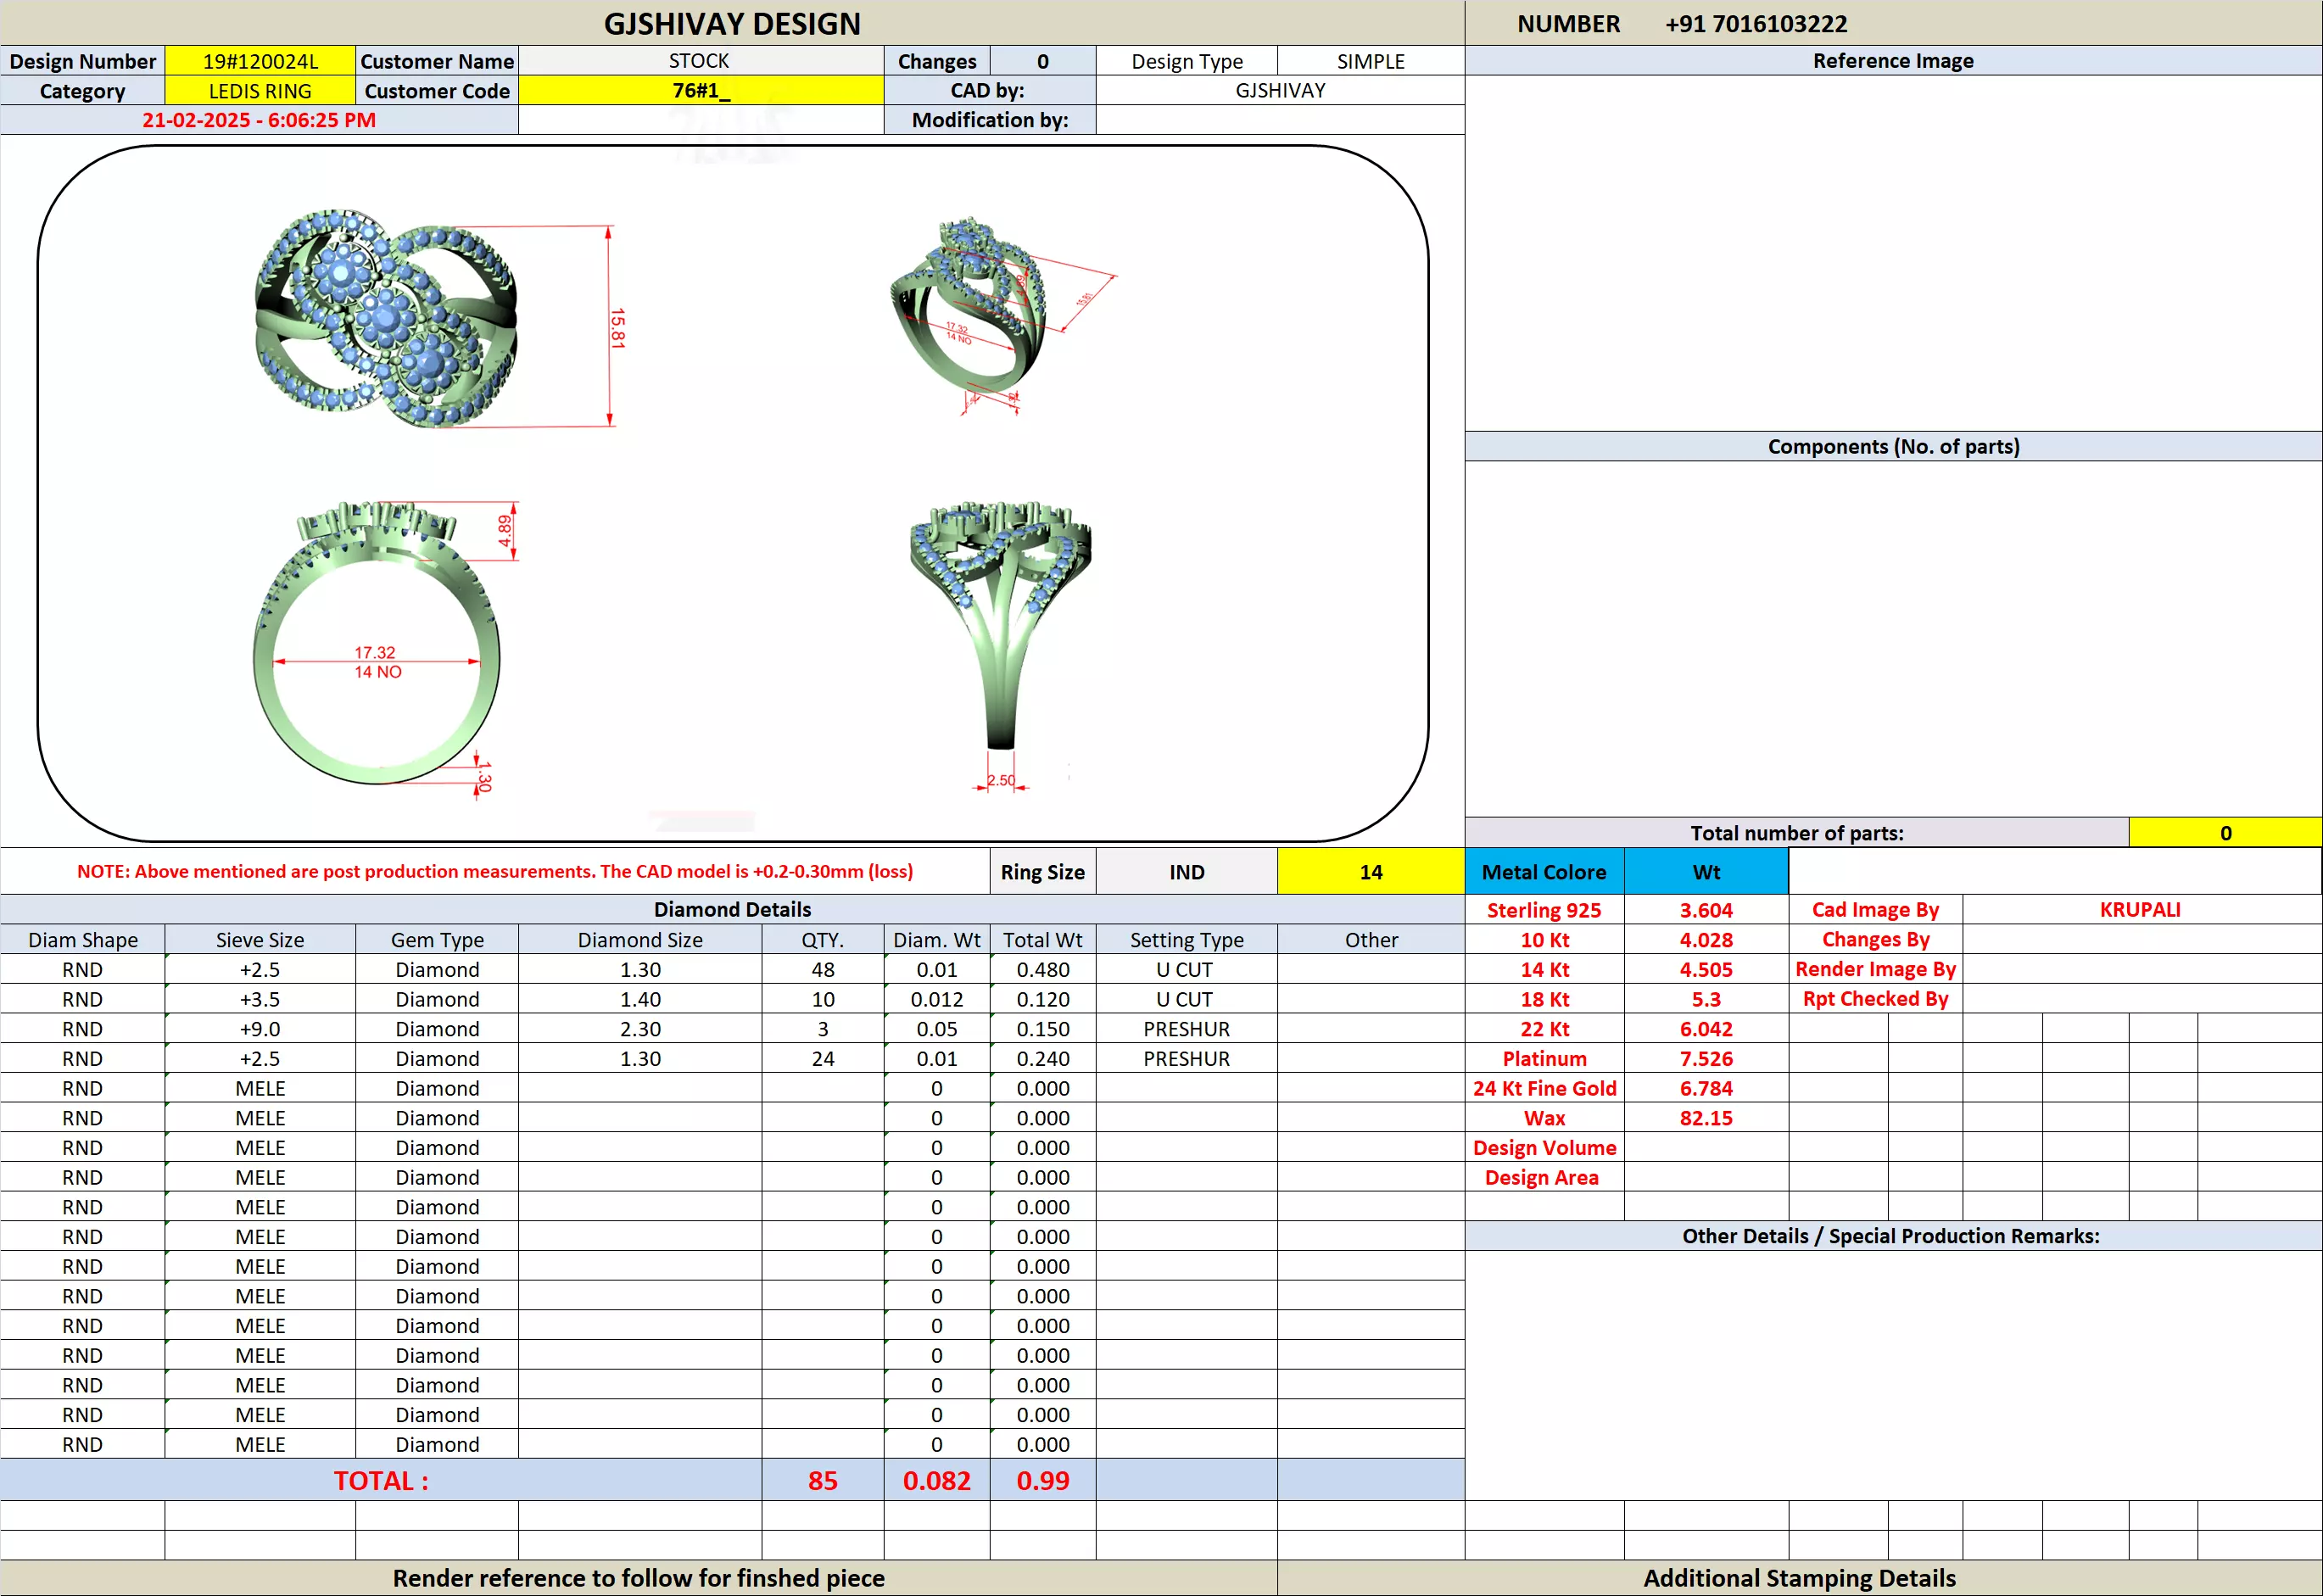The height and width of the screenshot is (1596, 2323).
Task: Click the Total number of parts value
Action: (2225, 833)
